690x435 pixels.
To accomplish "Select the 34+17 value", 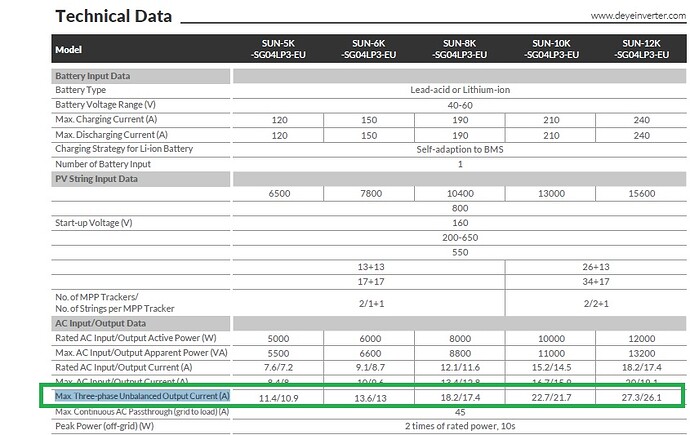I will tap(596, 281).
